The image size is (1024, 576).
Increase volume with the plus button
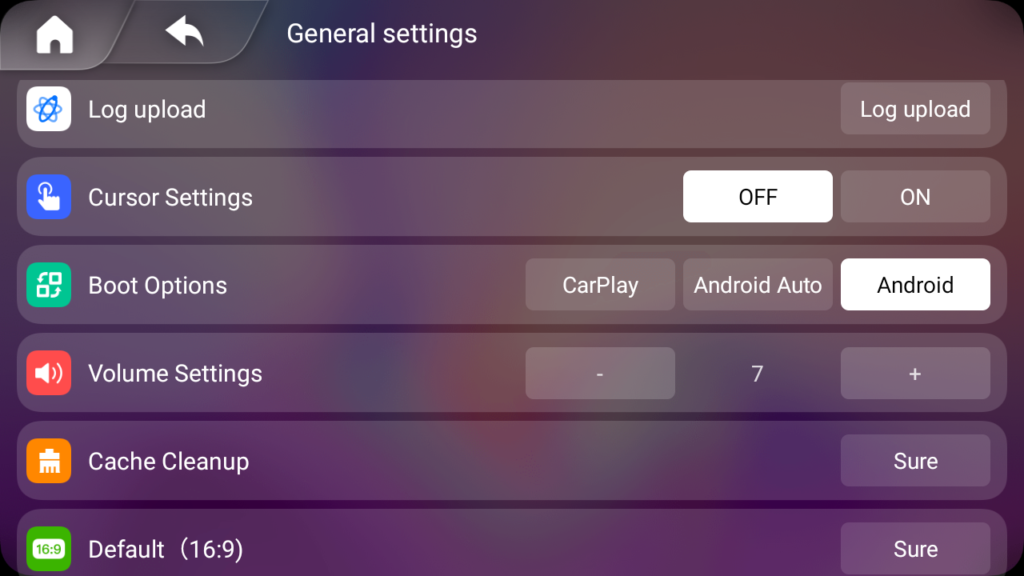(915, 373)
